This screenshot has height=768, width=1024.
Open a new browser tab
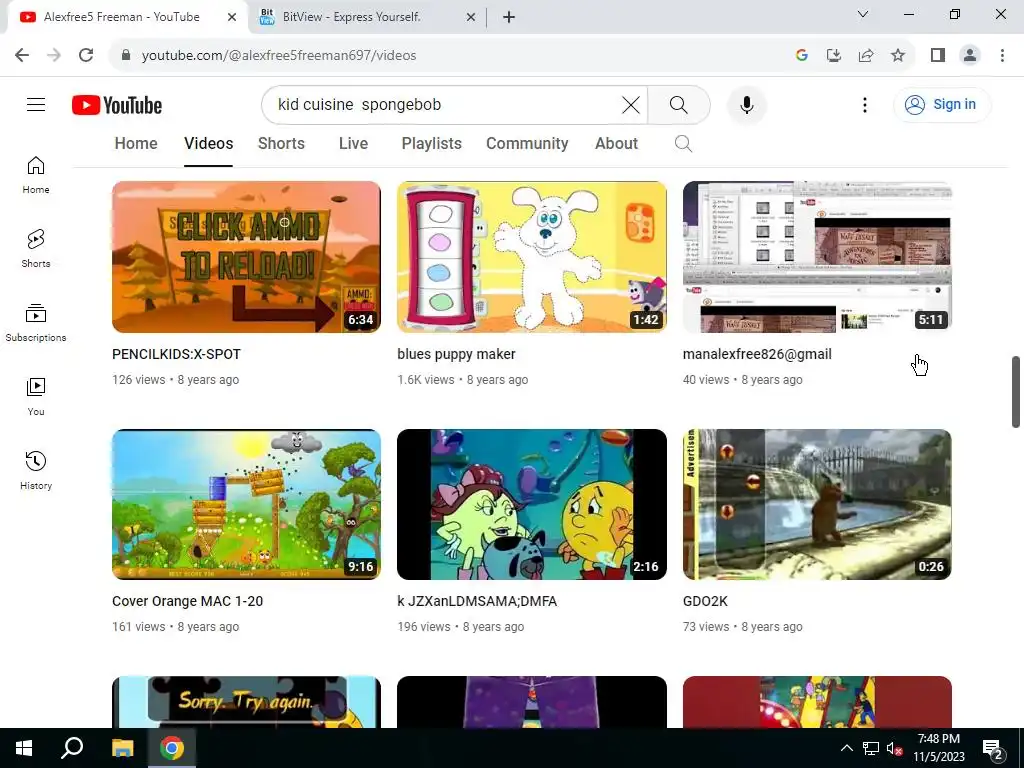pyautogui.click(x=509, y=17)
